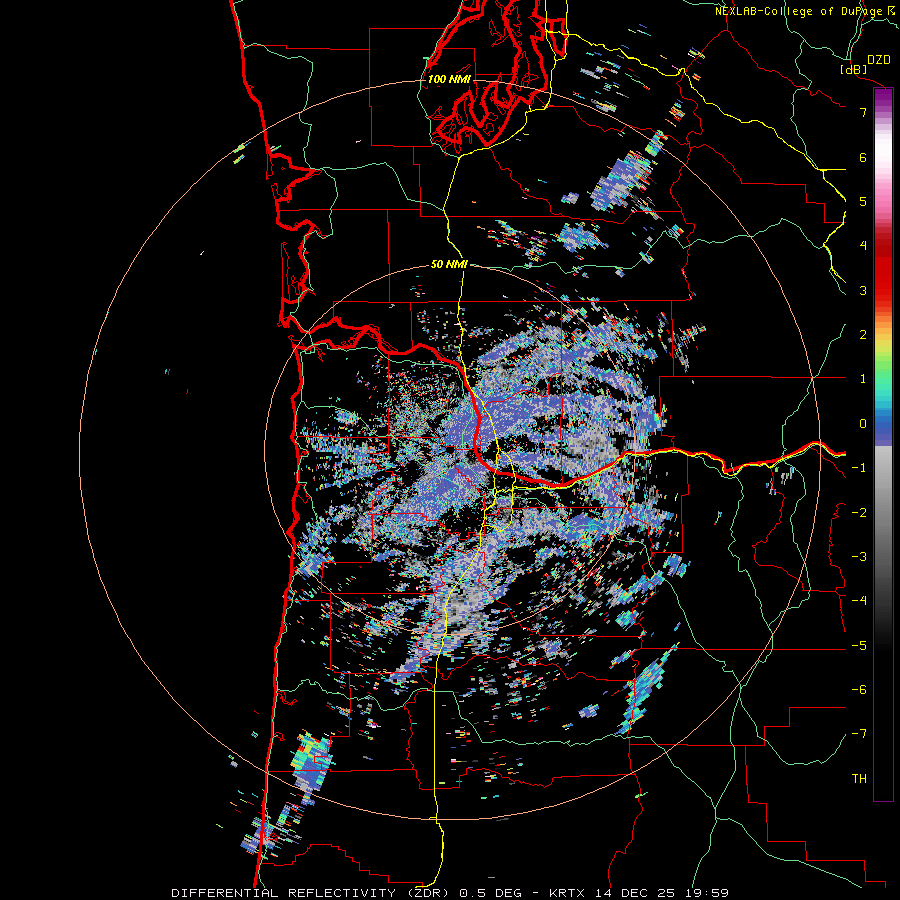Click the '50 NMI' range ring label
900x900 pixels.
tap(449, 265)
